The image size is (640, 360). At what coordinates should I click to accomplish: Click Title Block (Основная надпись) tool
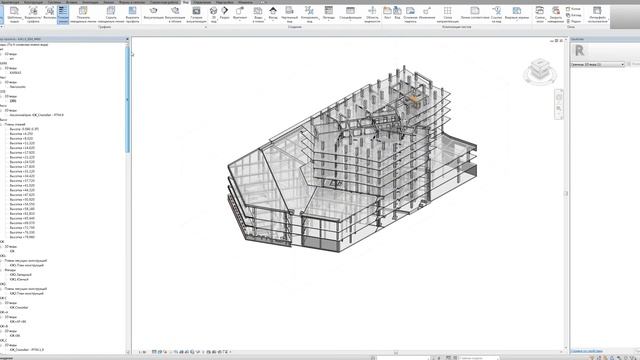[x=411, y=14]
